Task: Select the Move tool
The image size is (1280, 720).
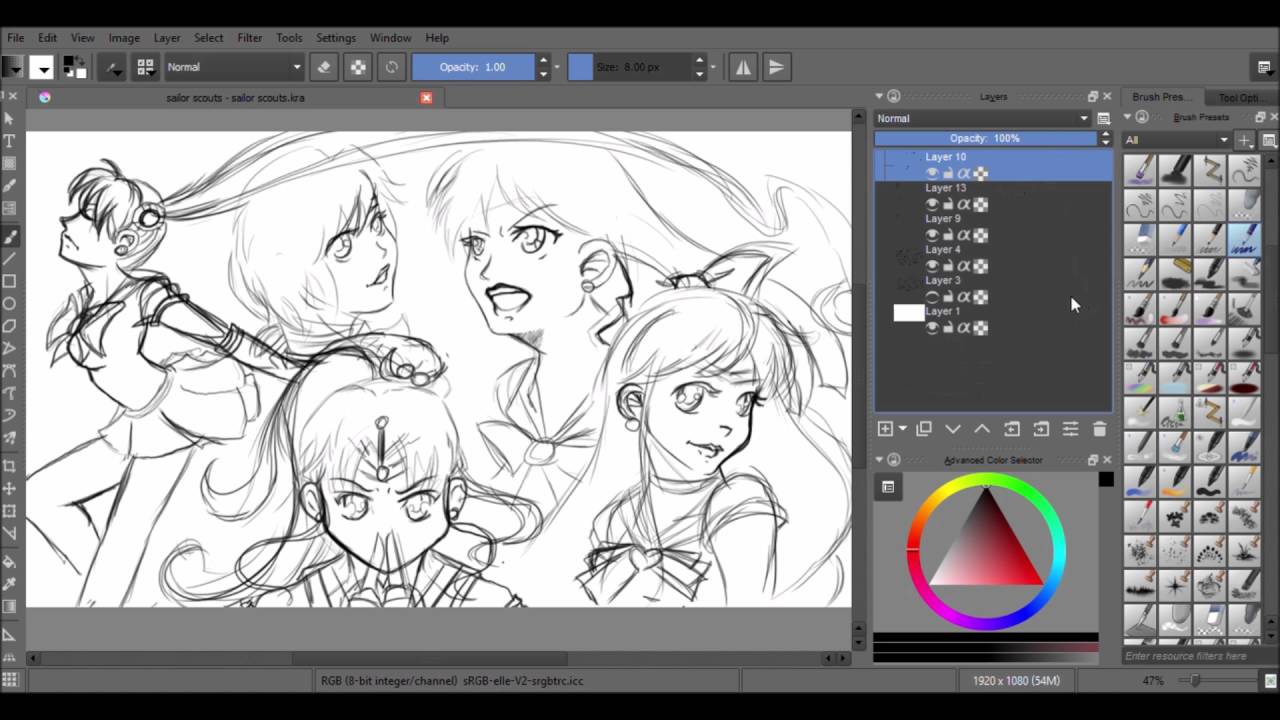Action: [x=10, y=489]
